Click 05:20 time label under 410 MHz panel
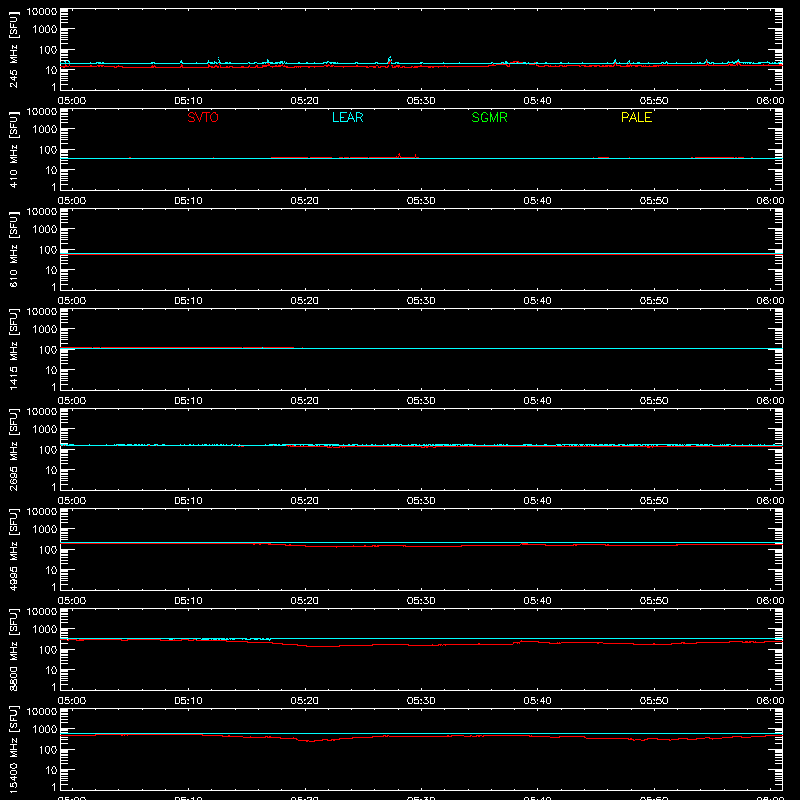The image size is (800, 800). click(305, 201)
